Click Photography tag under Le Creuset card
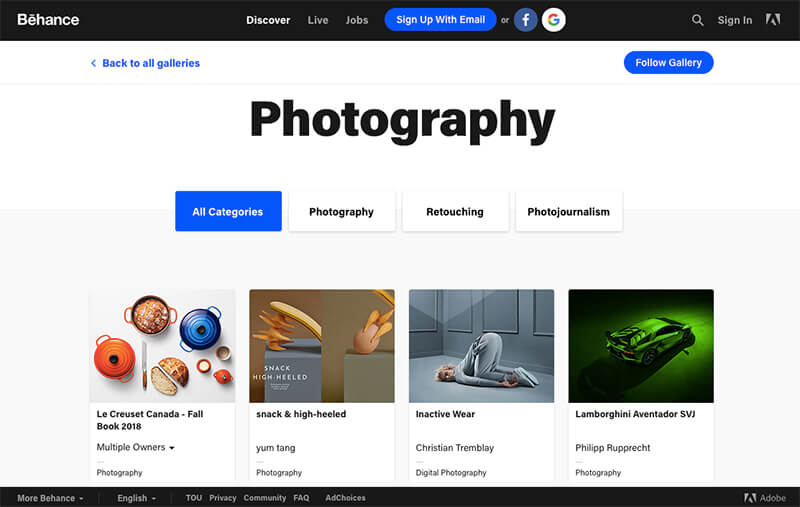This screenshot has height=507, width=800. pos(119,473)
